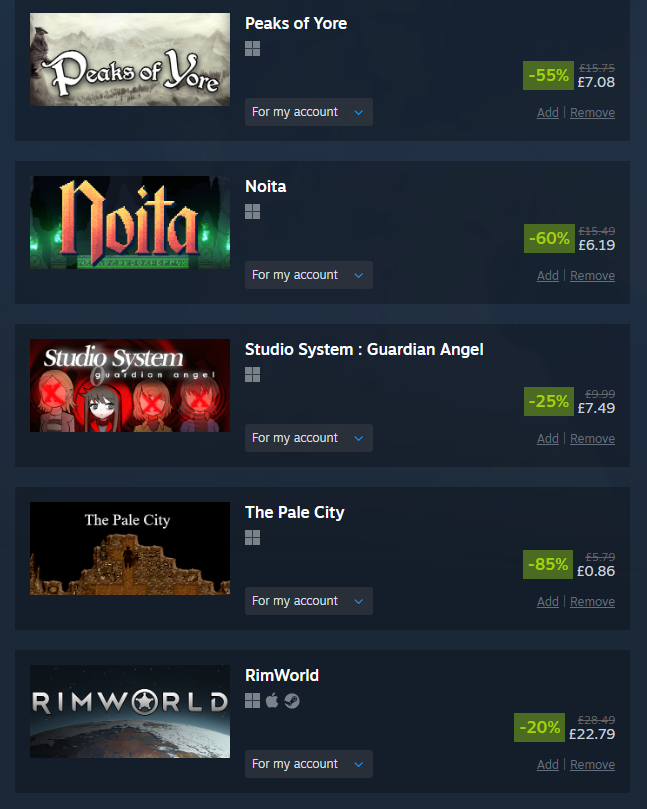Click the Windows icon under The Pale City
Screen dimensions: 647x809
click(x=252, y=538)
